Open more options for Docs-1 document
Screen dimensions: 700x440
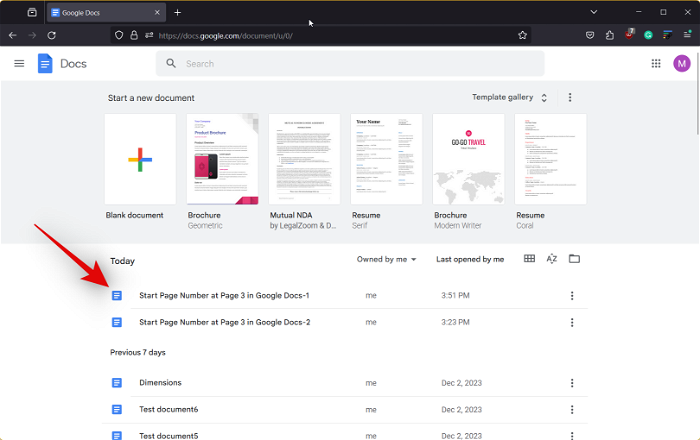(572, 296)
